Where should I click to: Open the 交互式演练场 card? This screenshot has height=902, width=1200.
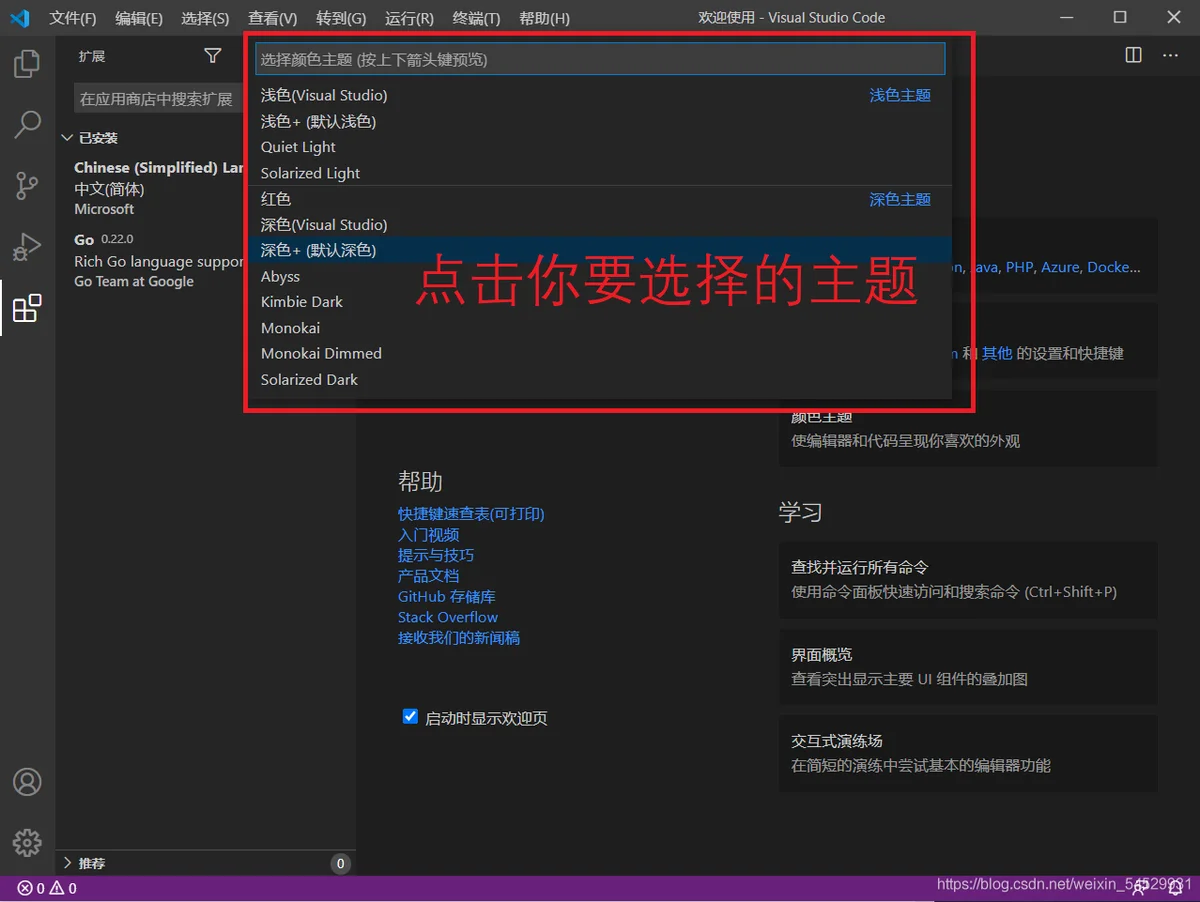[x=968, y=752]
